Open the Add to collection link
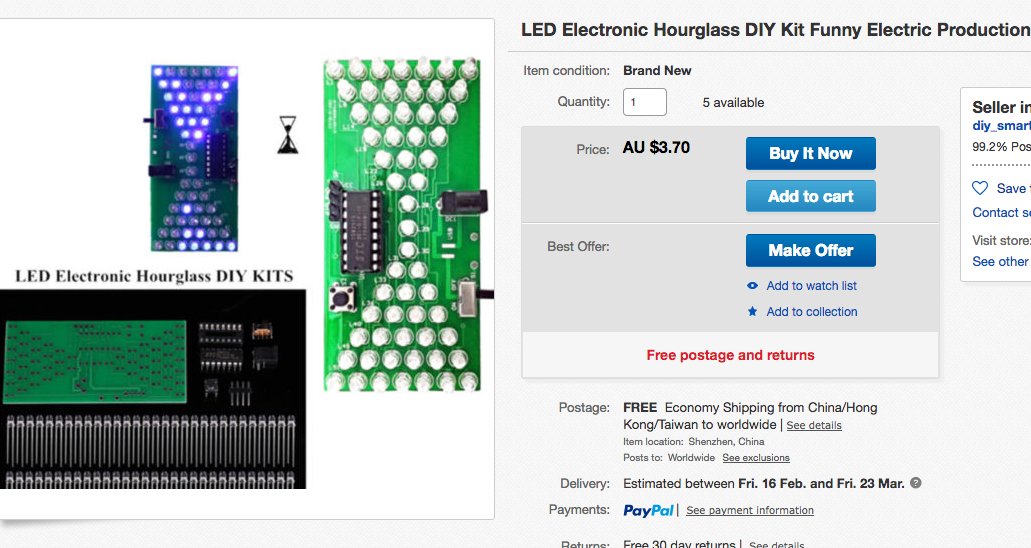This screenshot has width=1031, height=548. (811, 312)
